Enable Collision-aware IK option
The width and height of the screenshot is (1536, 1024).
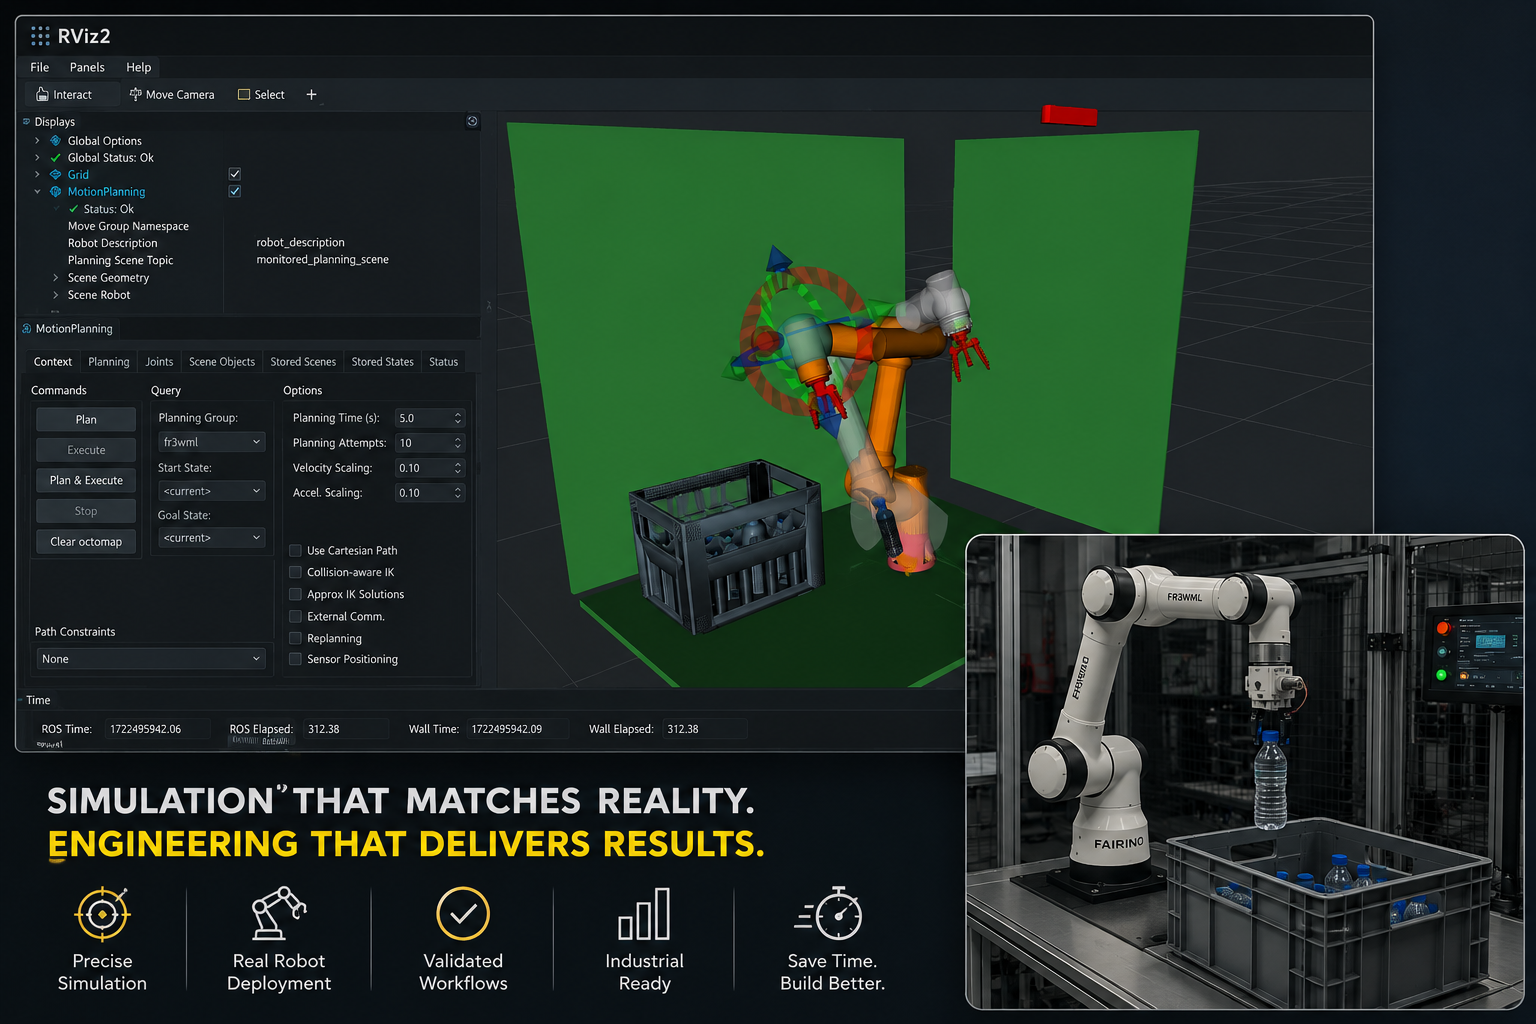click(295, 573)
